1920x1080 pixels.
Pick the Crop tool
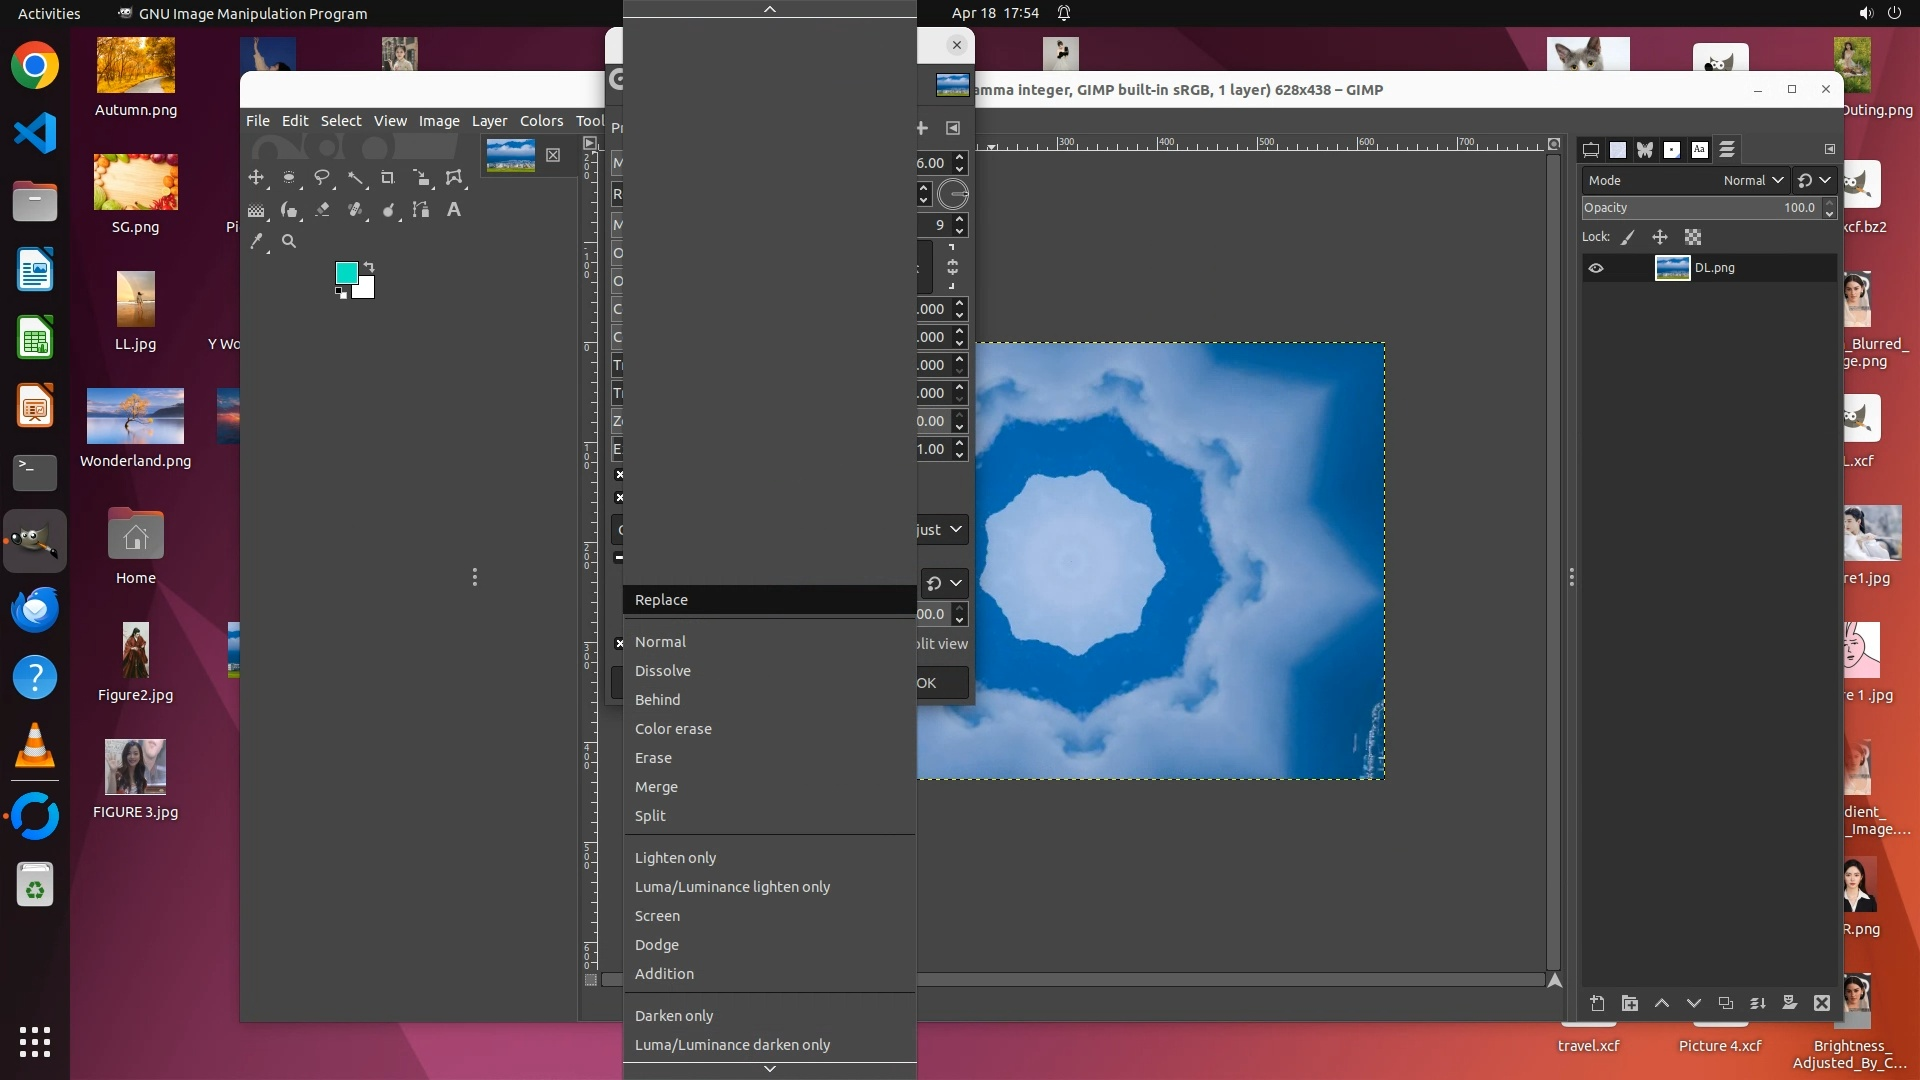[388, 178]
